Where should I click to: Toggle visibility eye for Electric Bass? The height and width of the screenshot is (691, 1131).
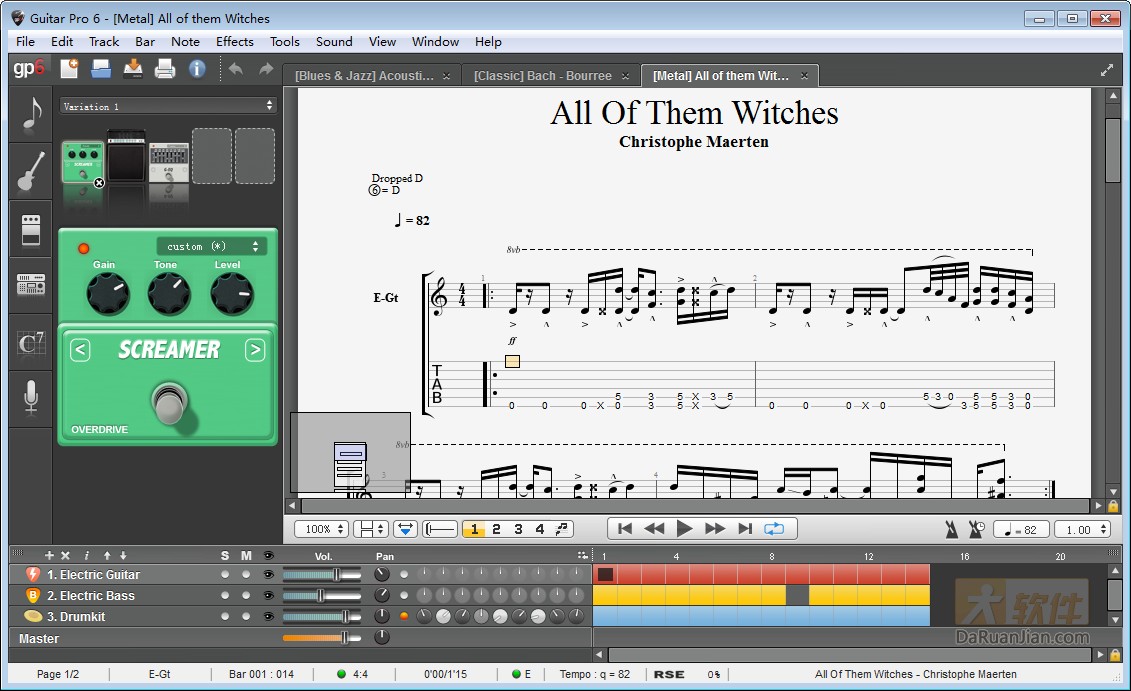(x=268, y=596)
